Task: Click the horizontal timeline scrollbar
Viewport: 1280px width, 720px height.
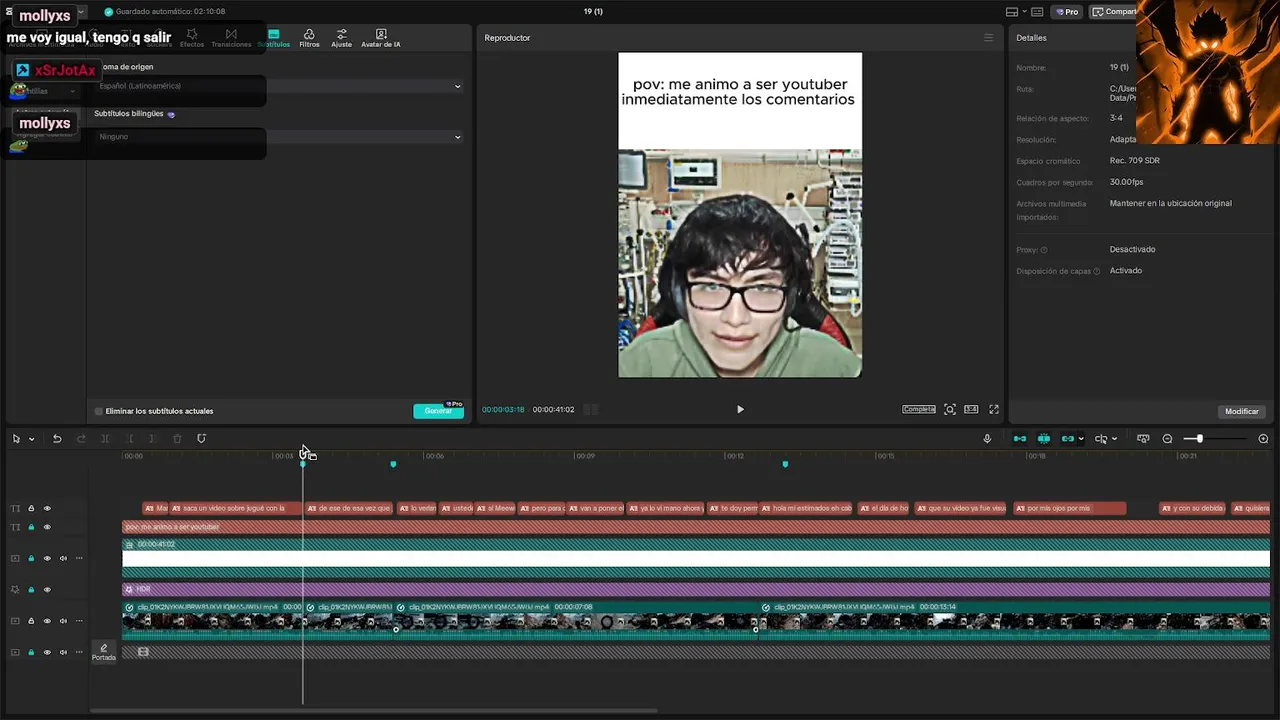Action: [x=373, y=711]
